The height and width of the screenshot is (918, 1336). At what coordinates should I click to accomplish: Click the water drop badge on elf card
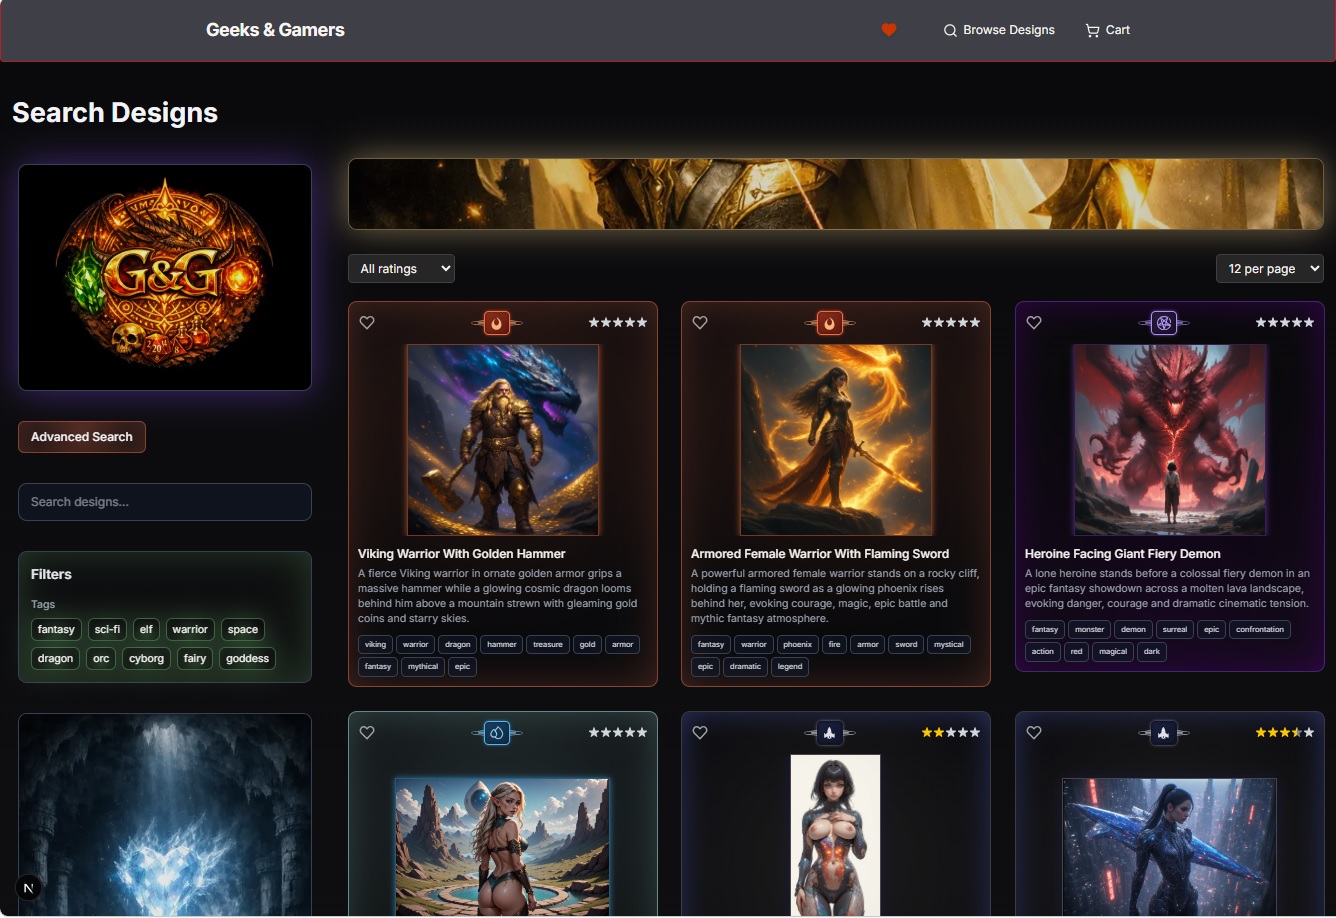[497, 733]
